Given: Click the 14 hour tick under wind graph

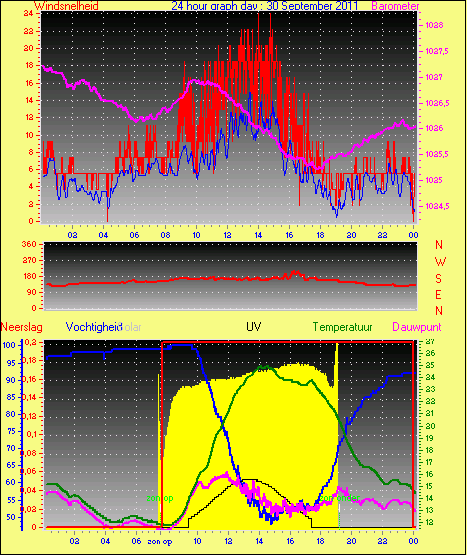Looking at the screenshot, I should [x=258, y=235].
